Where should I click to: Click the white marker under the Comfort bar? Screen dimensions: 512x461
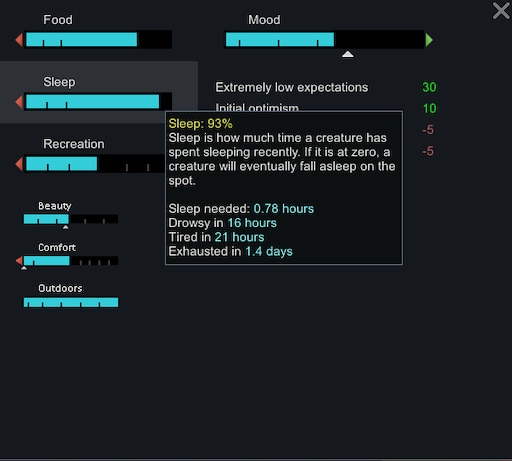point(24,268)
